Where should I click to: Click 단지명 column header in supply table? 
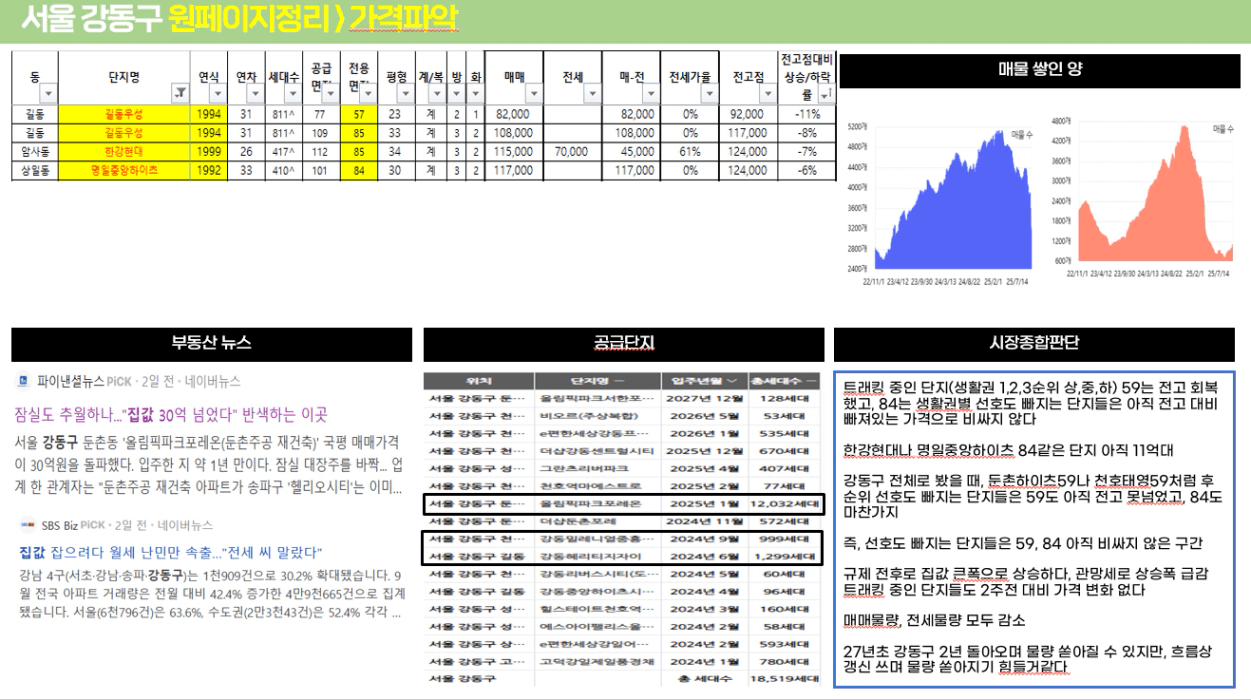(x=597, y=381)
